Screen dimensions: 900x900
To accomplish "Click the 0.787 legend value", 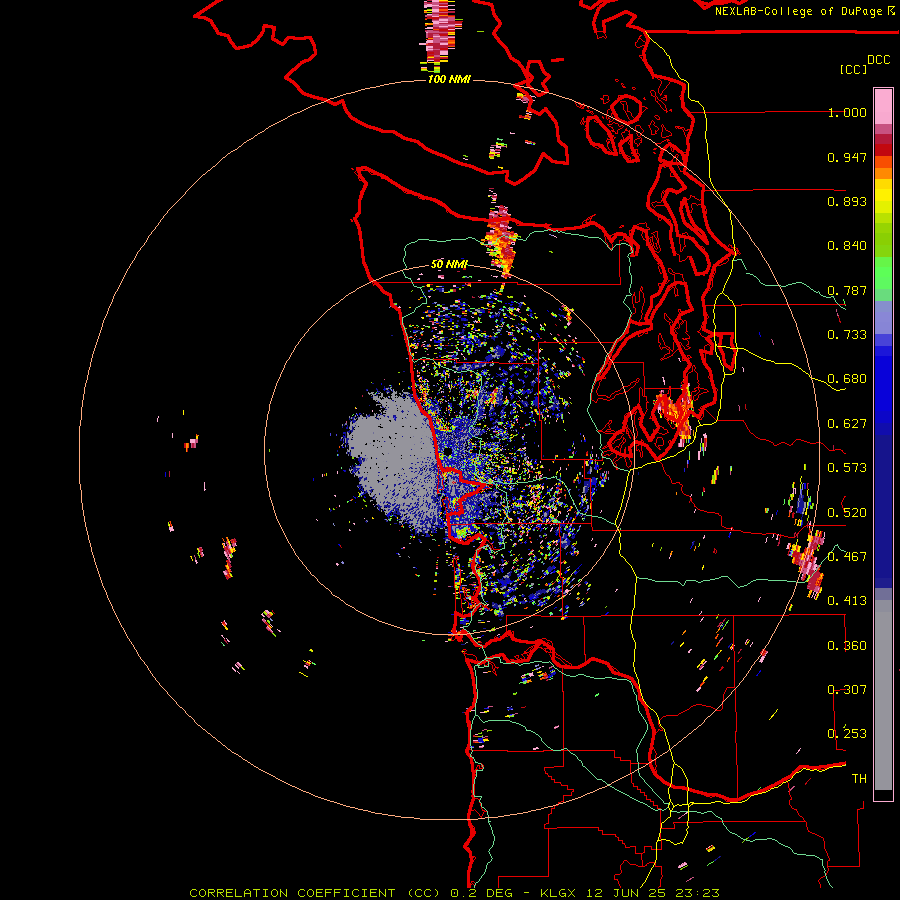I will (x=847, y=290).
